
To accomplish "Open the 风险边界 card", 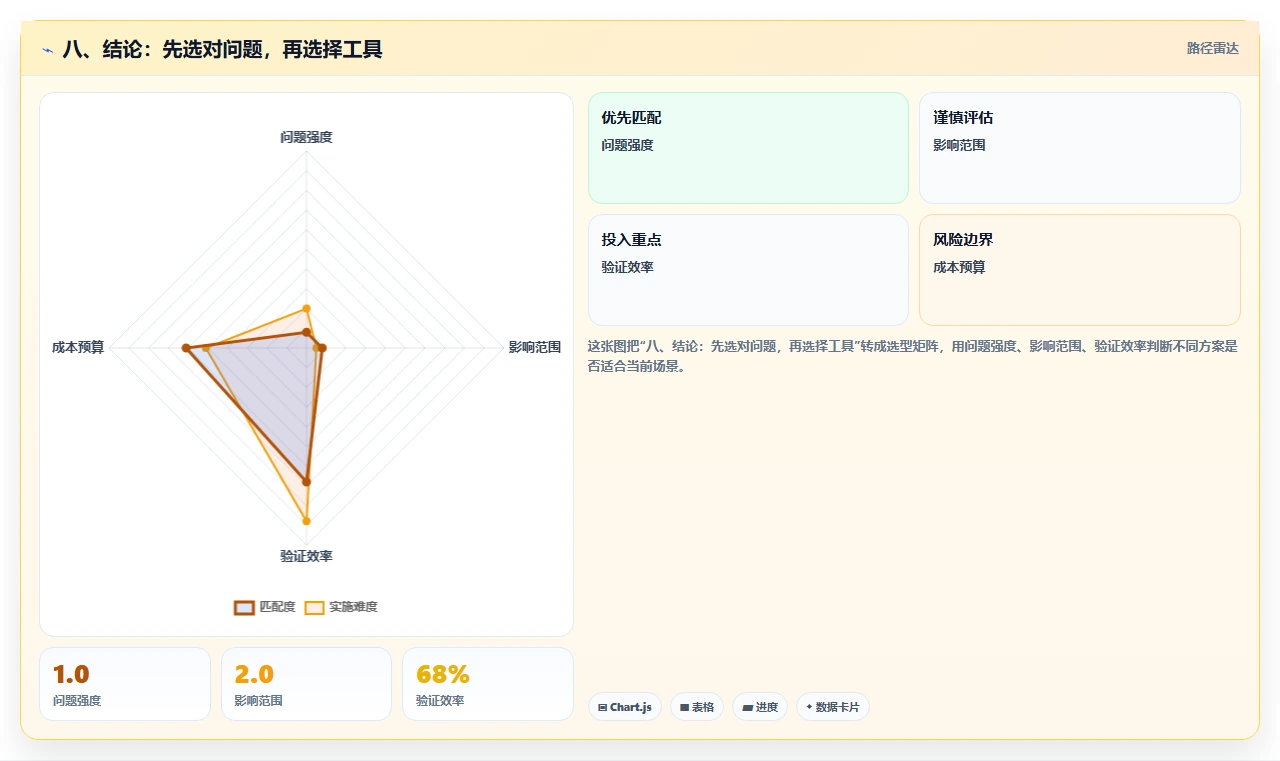I will pos(1080,270).
